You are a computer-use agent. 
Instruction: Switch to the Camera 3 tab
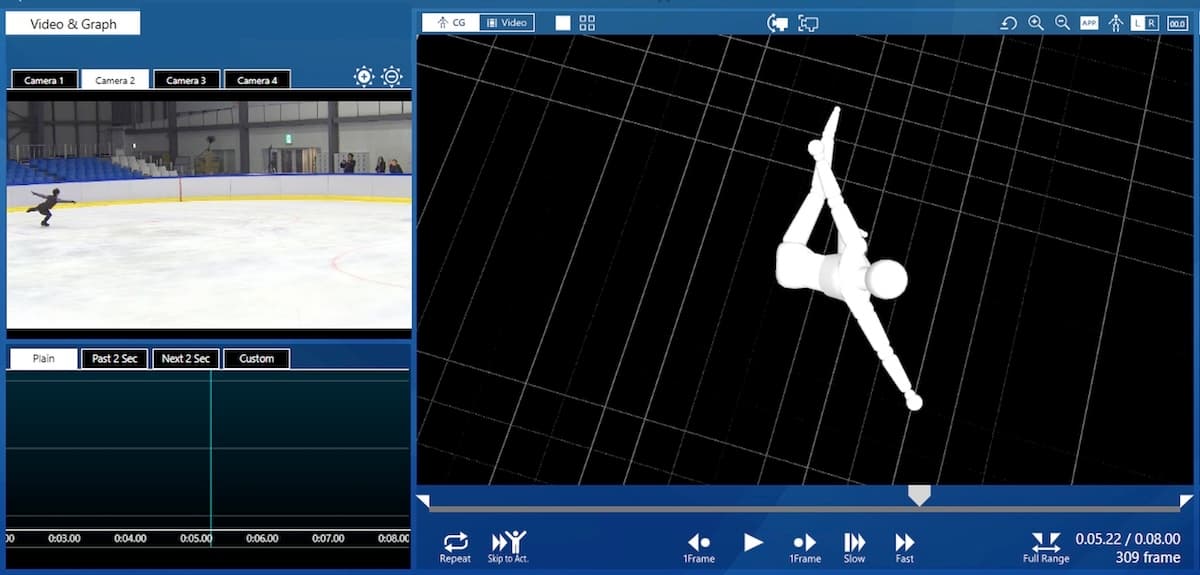point(186,80)
